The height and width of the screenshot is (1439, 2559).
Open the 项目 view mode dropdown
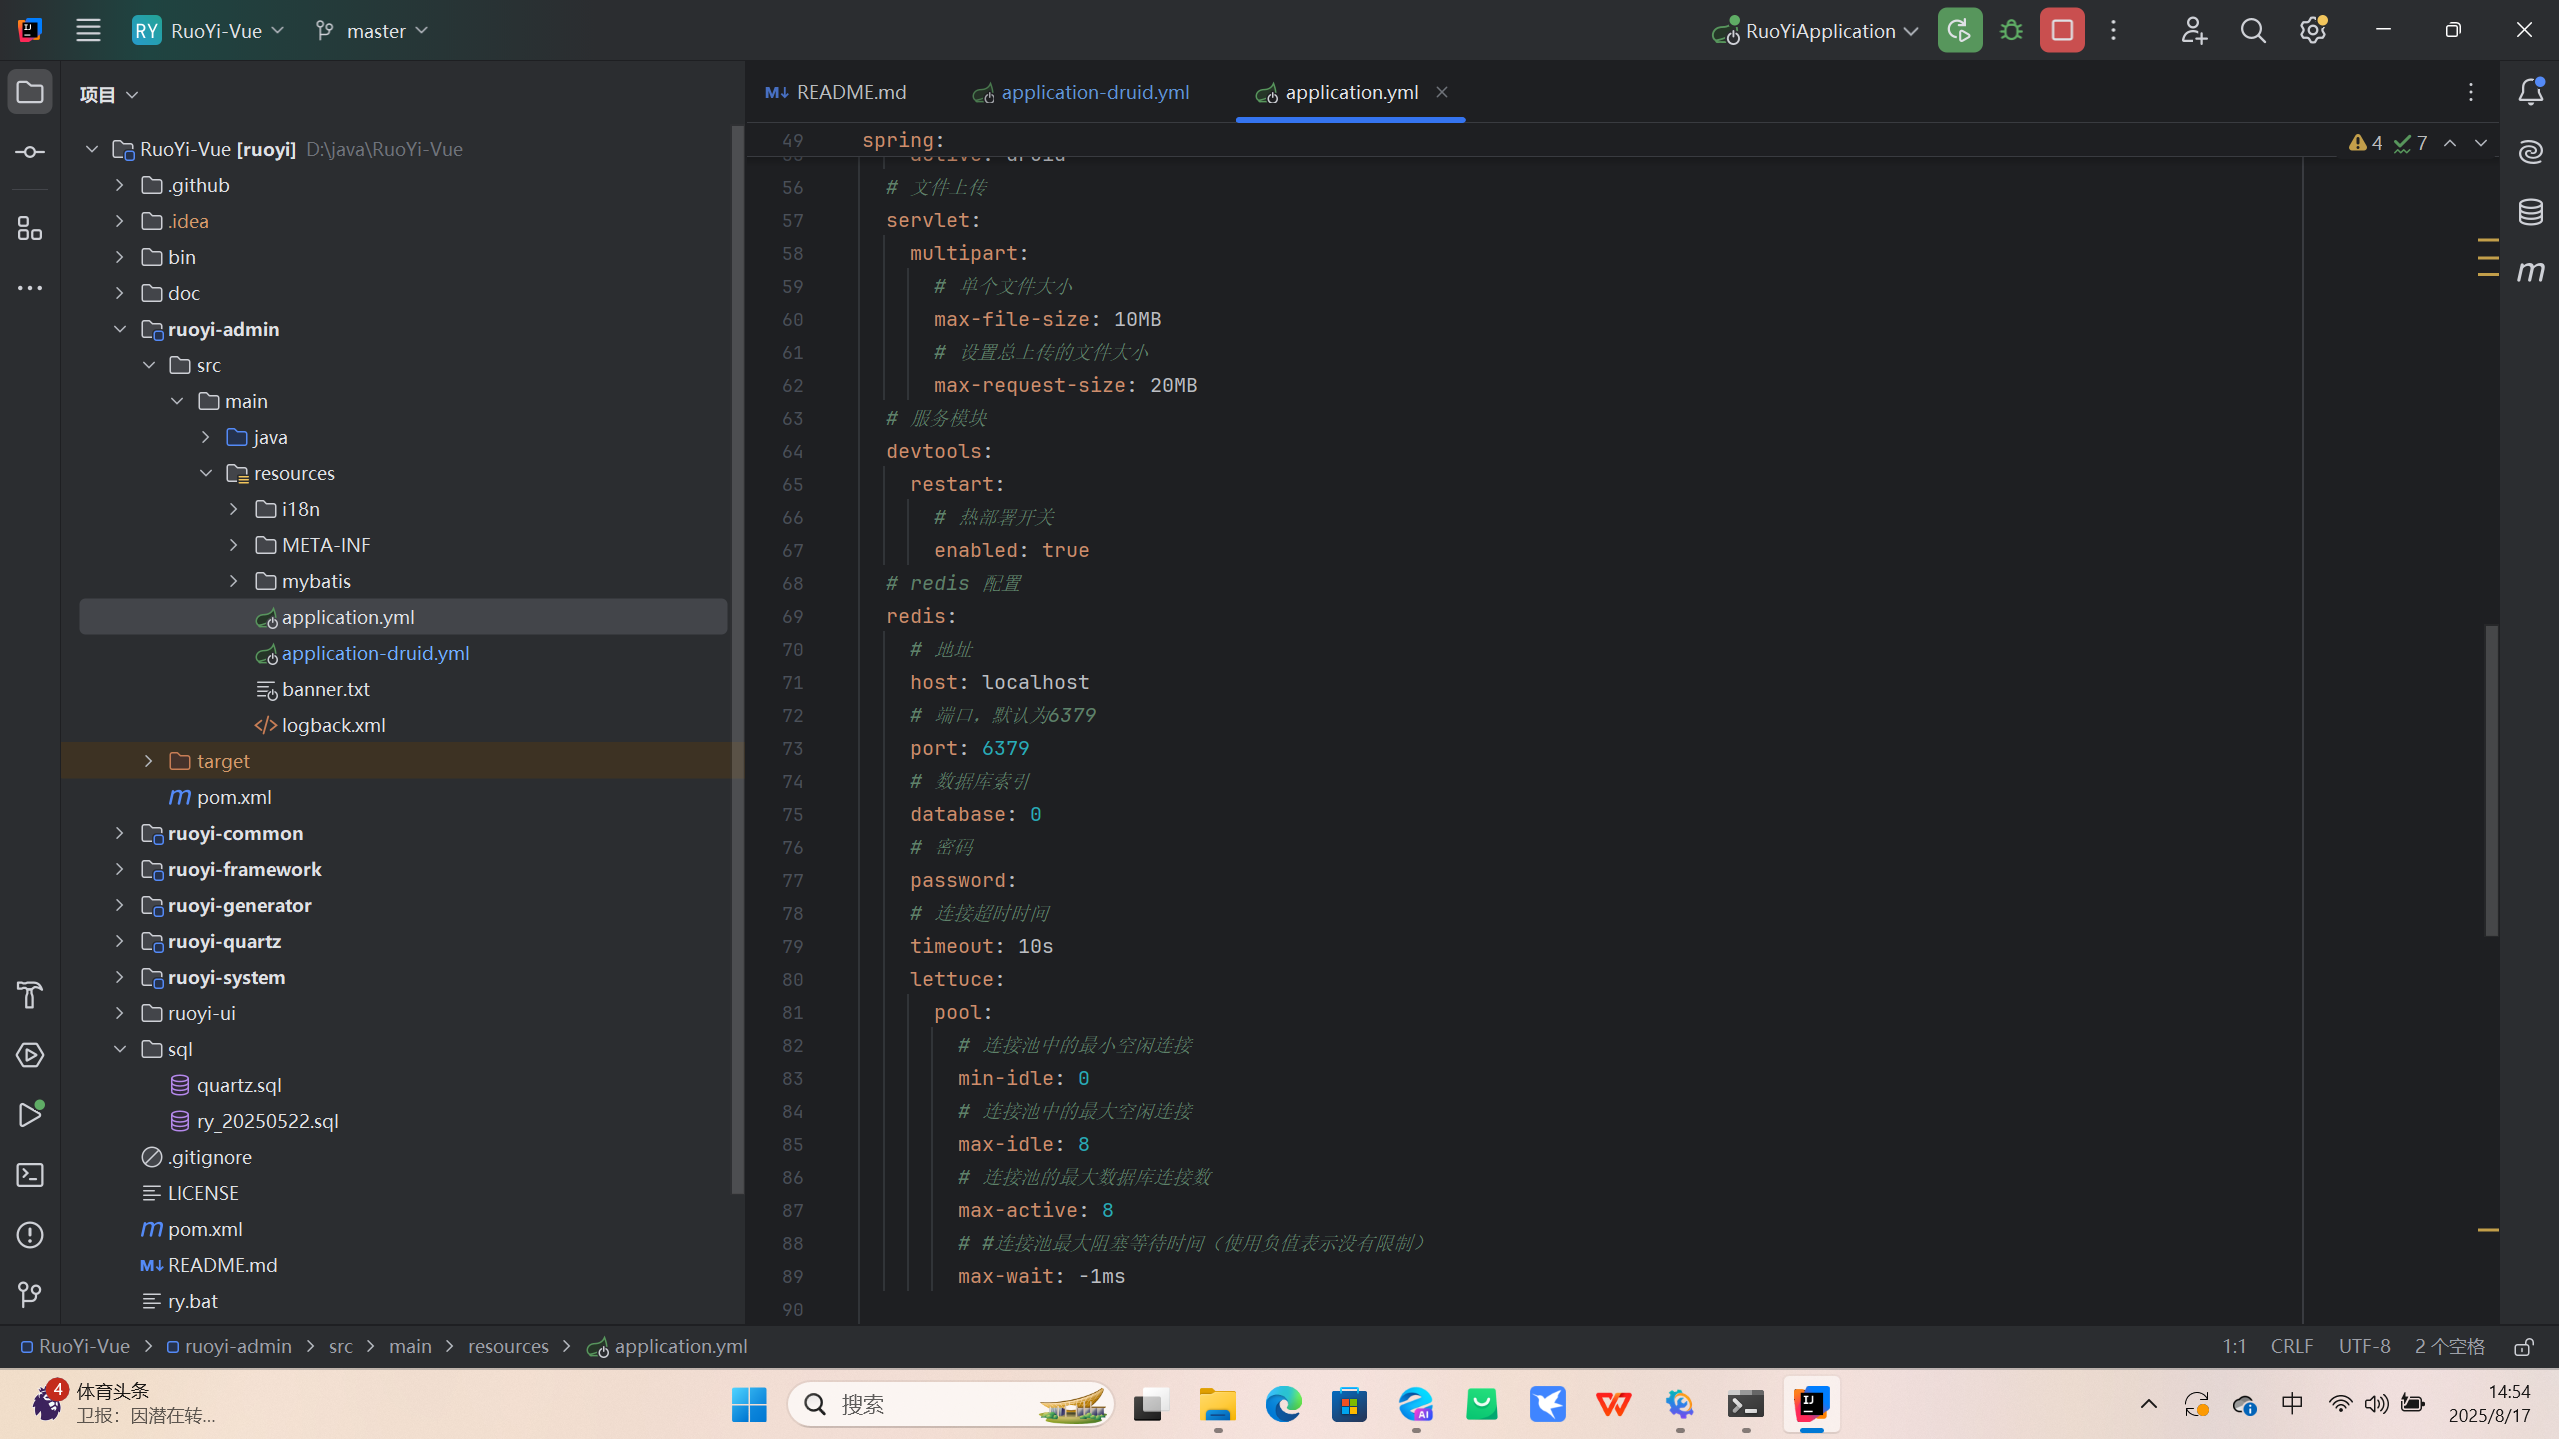coord(108,94)
